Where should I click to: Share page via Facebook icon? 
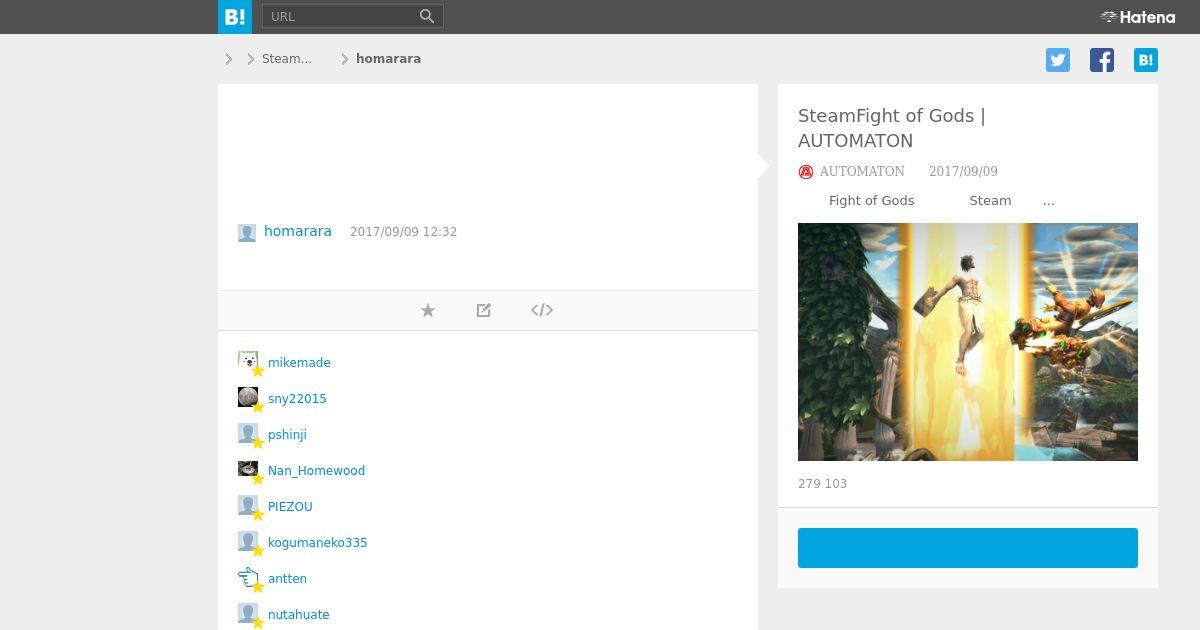[x=1102, y=60]
